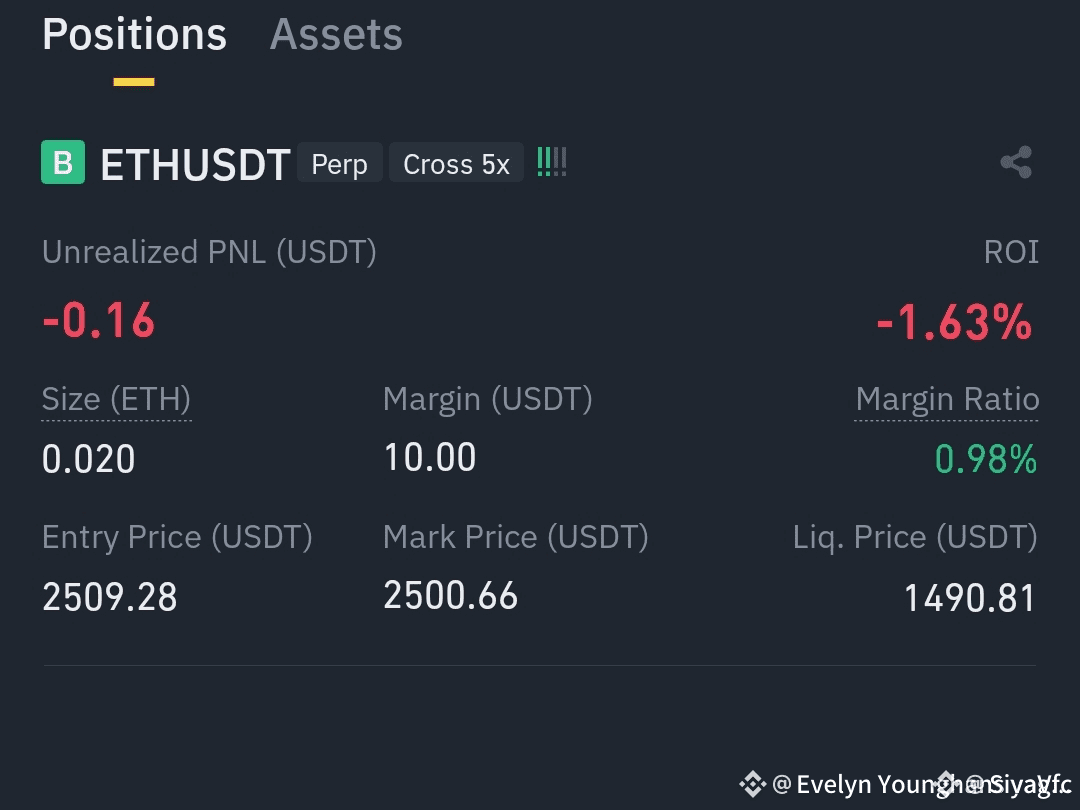1080x810 pixels.
Task: Open the ETHUSDT symbol name
Action: (x=195, y=165)
